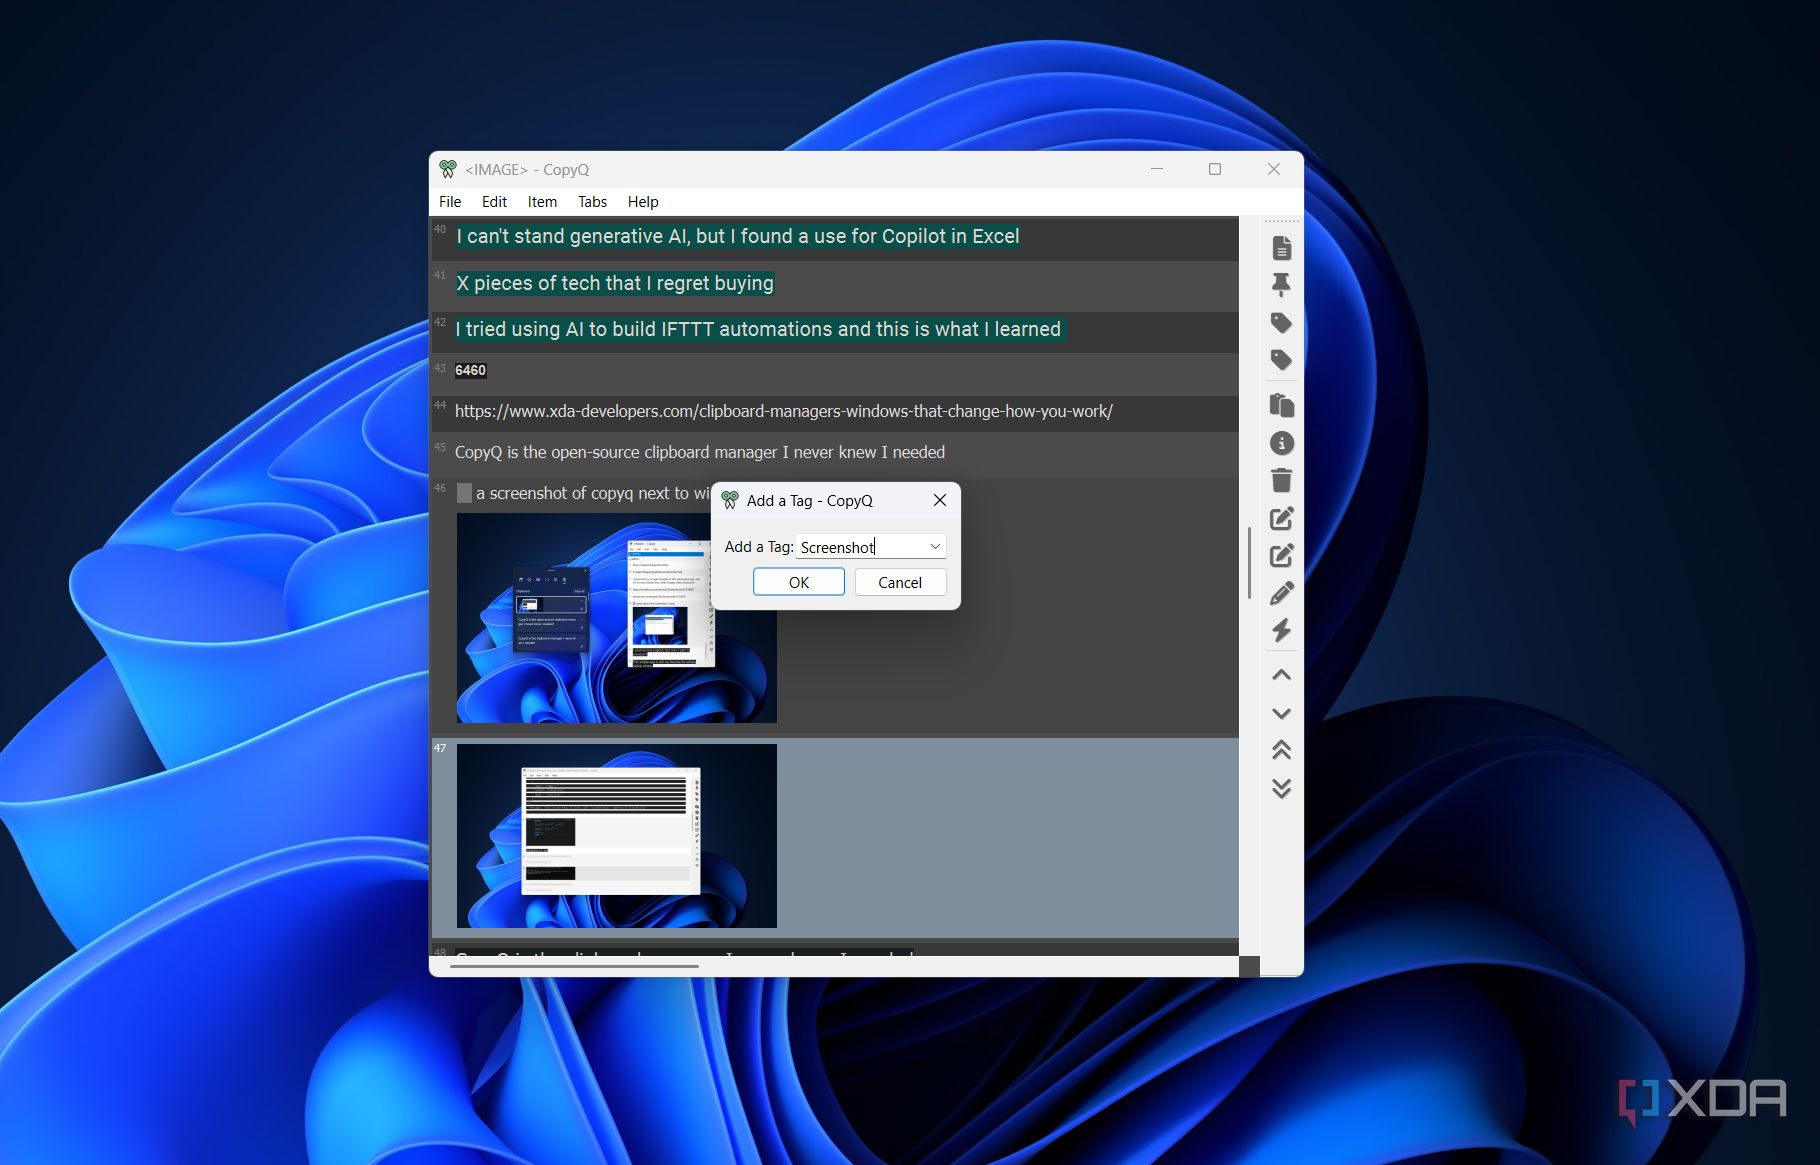Click the vertical scrollbar of the item list
Viewport: 1820px width, 1165px height.
tap(1249, 562)
